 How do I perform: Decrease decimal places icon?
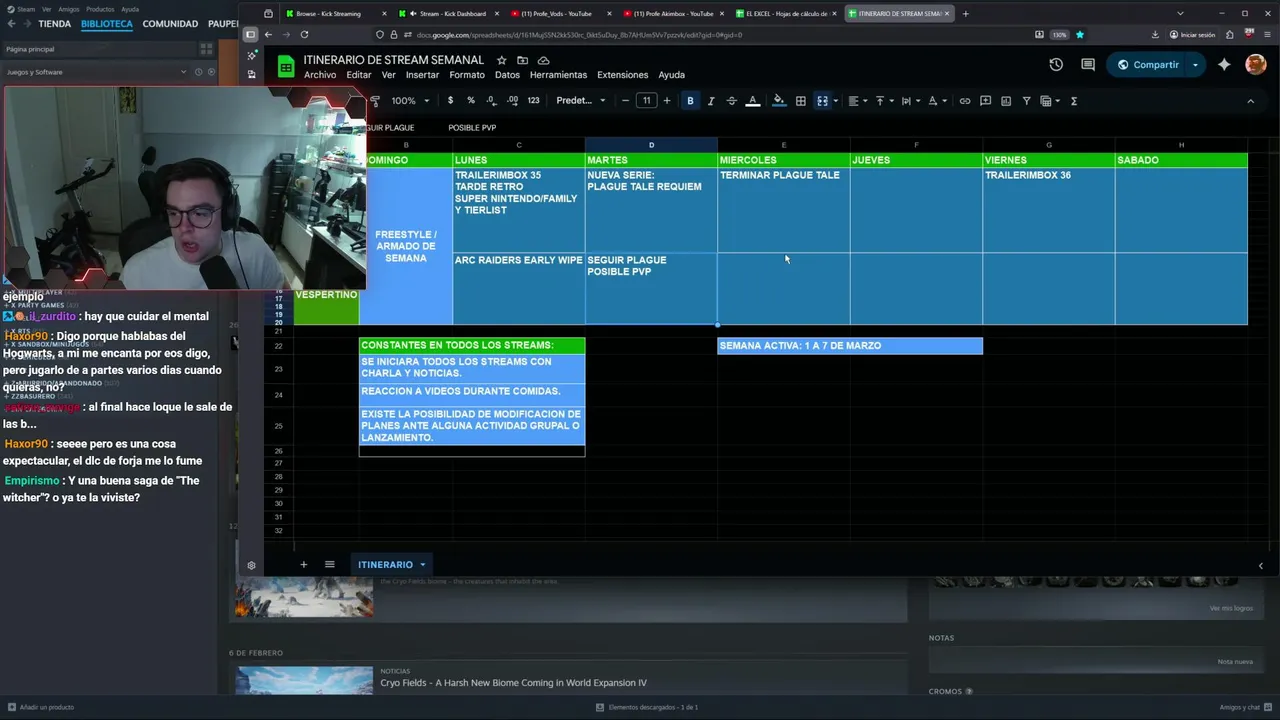pyautogui.click(x=491, y=101)
